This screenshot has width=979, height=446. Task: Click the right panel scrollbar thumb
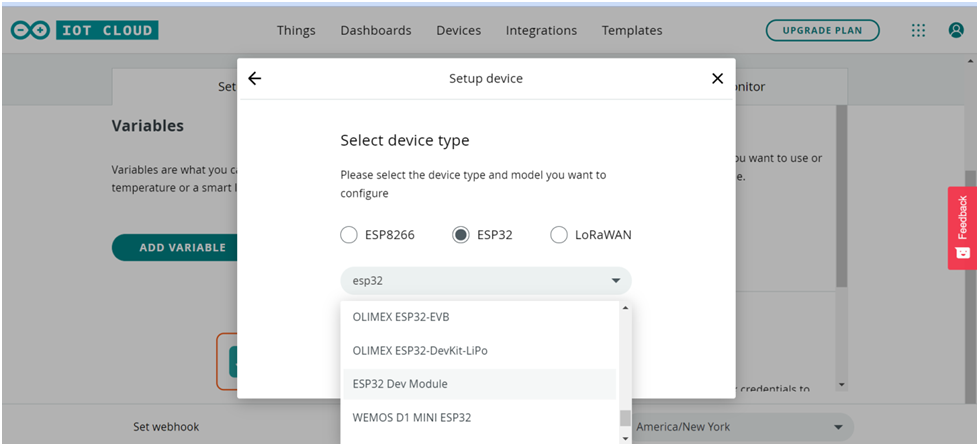(x=842, y=196)
